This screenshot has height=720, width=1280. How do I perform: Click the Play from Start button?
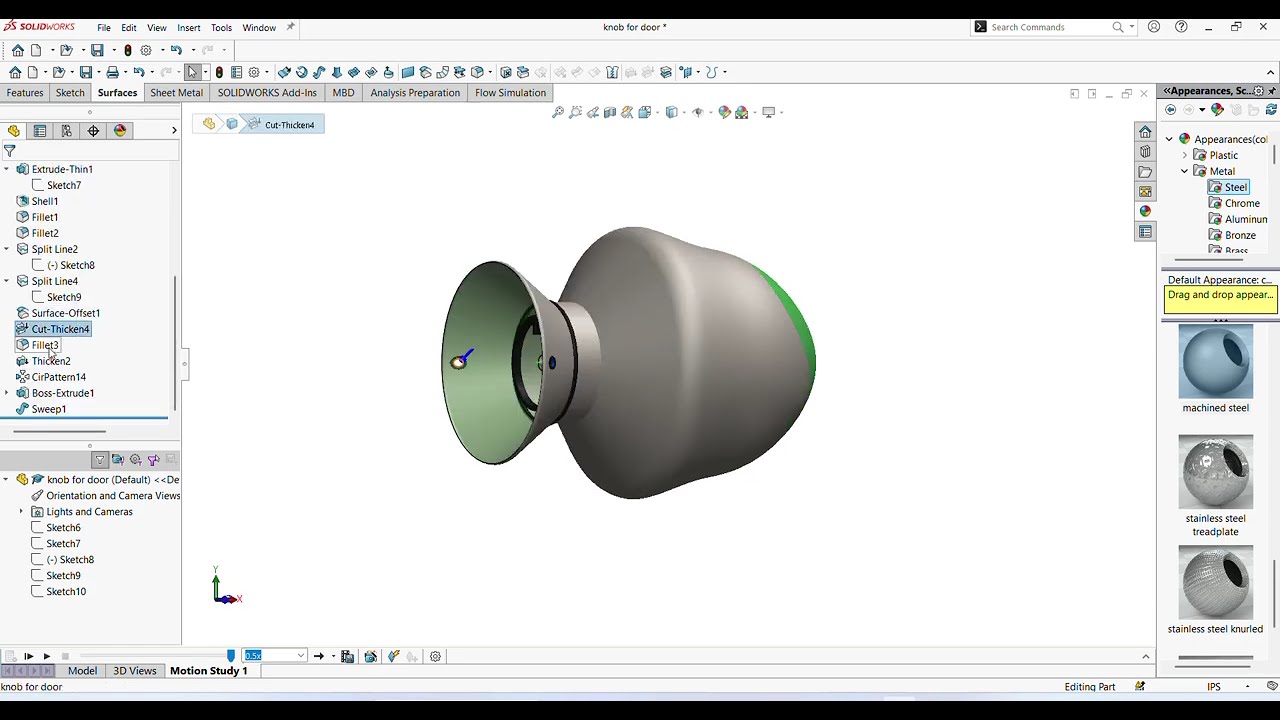(28, 656)
